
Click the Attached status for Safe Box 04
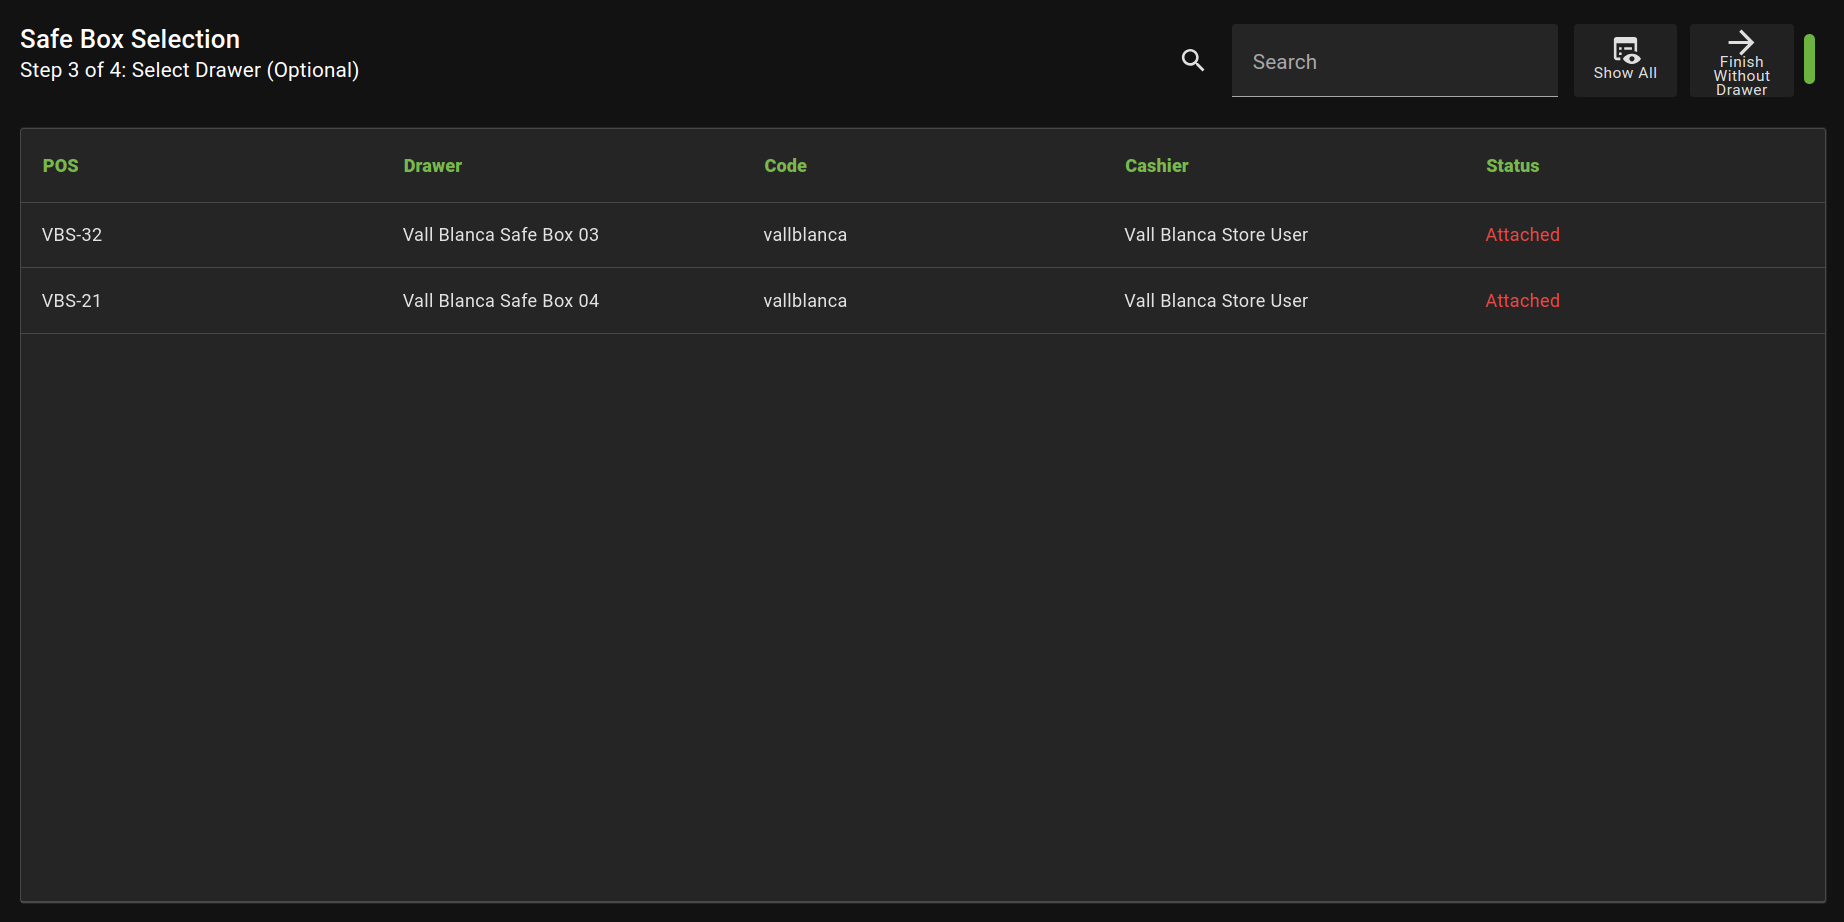(1522, 301)
